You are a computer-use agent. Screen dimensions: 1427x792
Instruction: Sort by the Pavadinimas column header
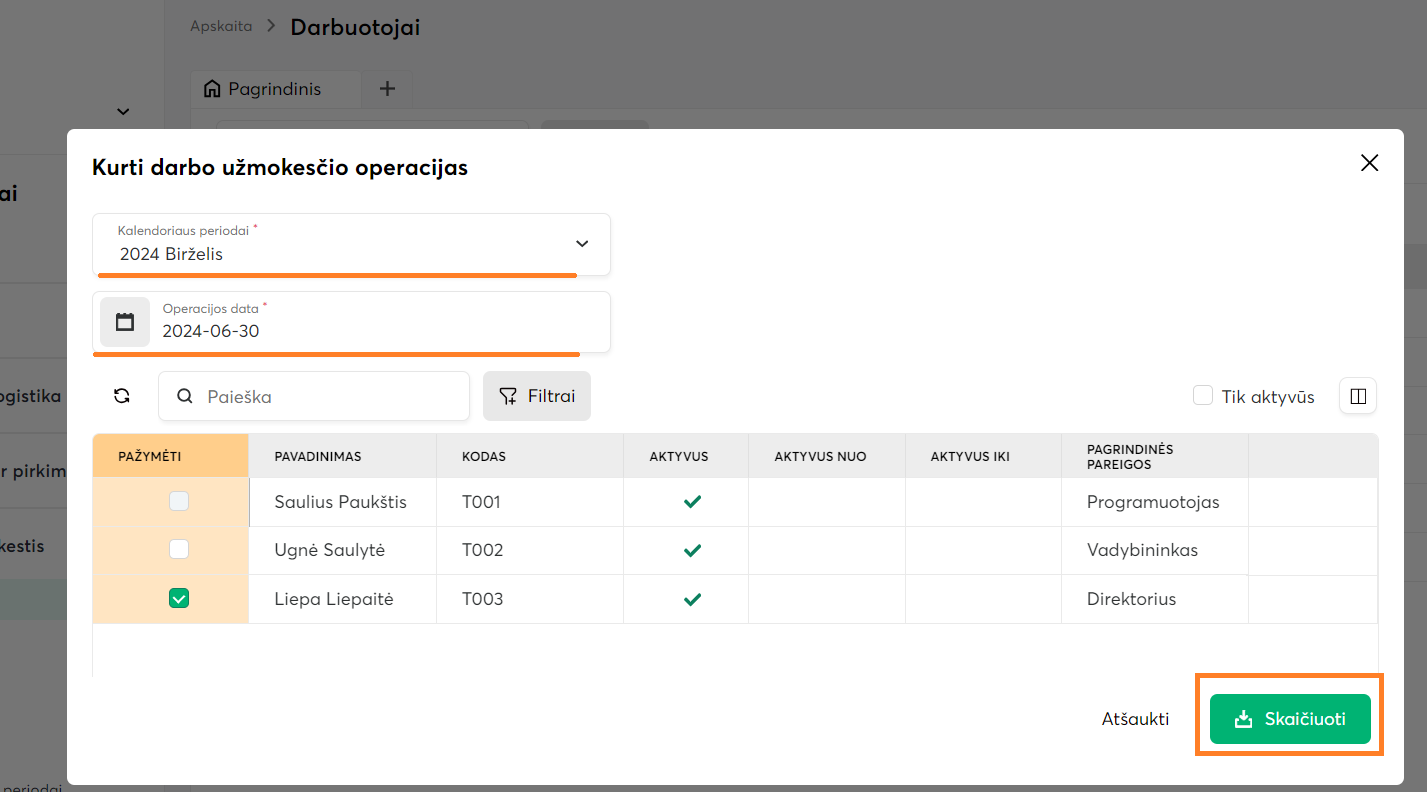[318, 456]
